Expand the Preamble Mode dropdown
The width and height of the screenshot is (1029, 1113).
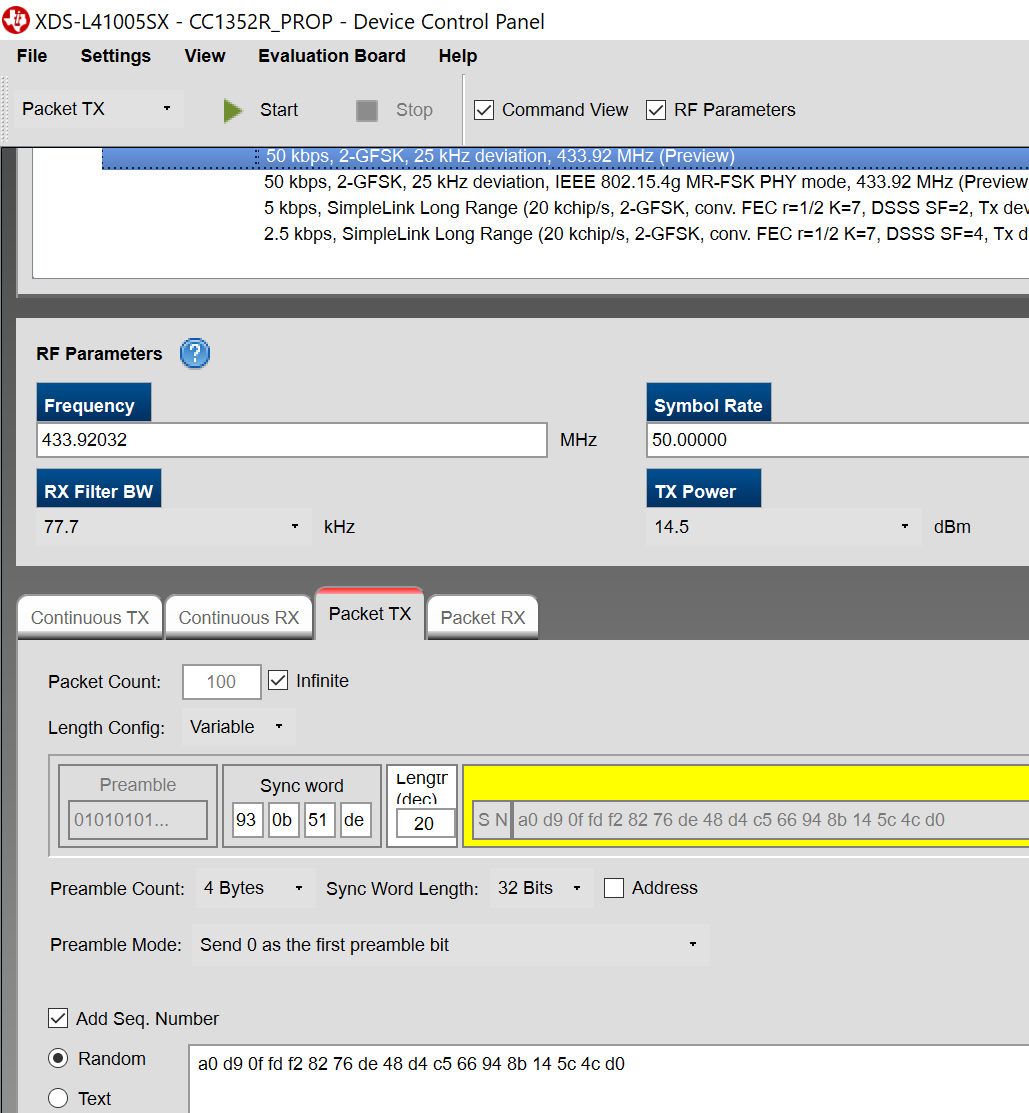click(451, 945)
